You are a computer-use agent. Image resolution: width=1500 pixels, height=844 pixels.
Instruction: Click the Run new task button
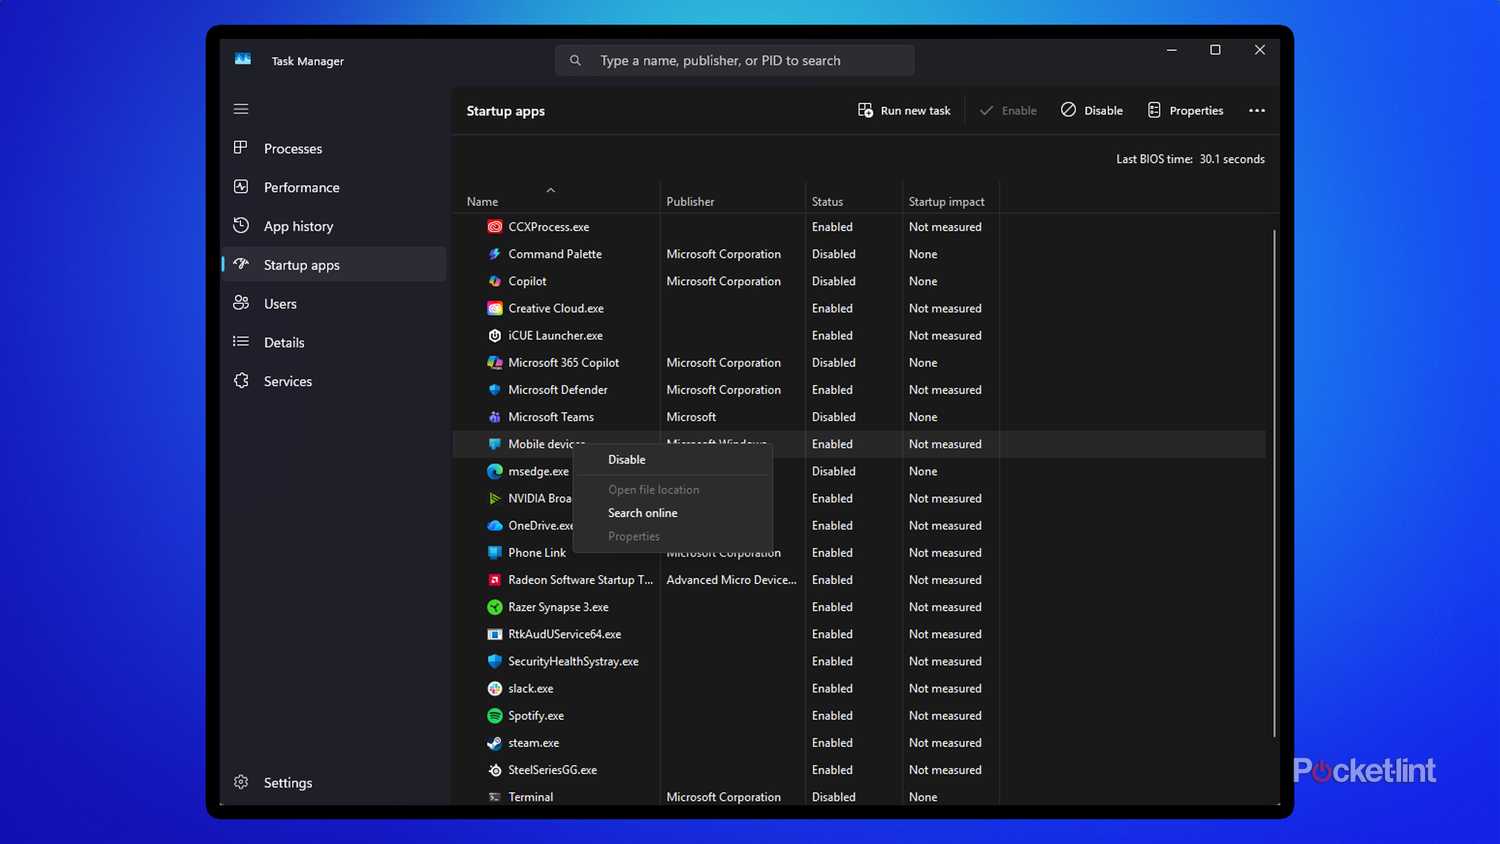tap(903, 110)
